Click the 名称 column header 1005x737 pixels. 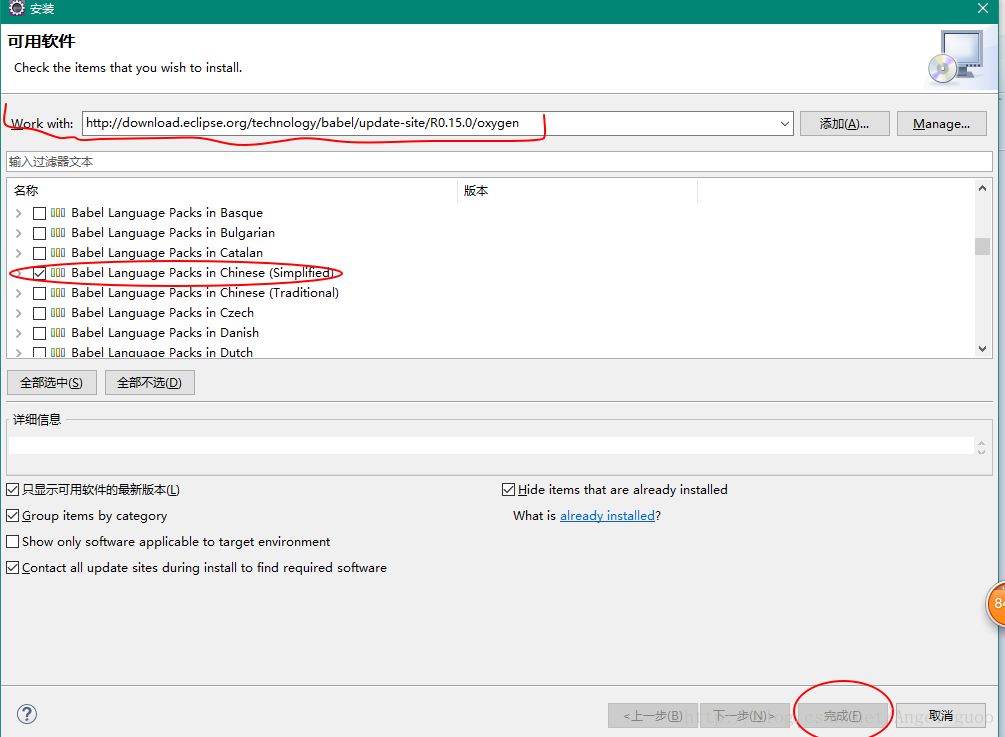point(233,190)
